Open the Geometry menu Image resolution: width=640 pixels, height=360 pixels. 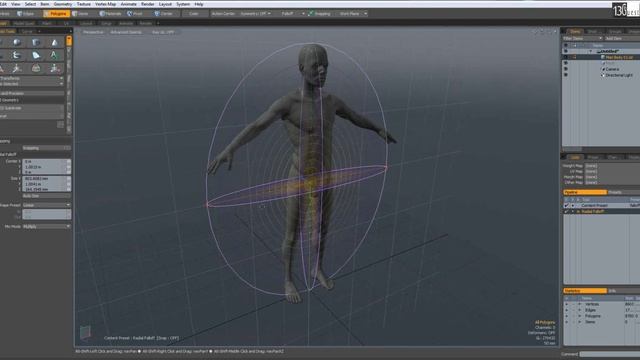[x=63, y=4]
